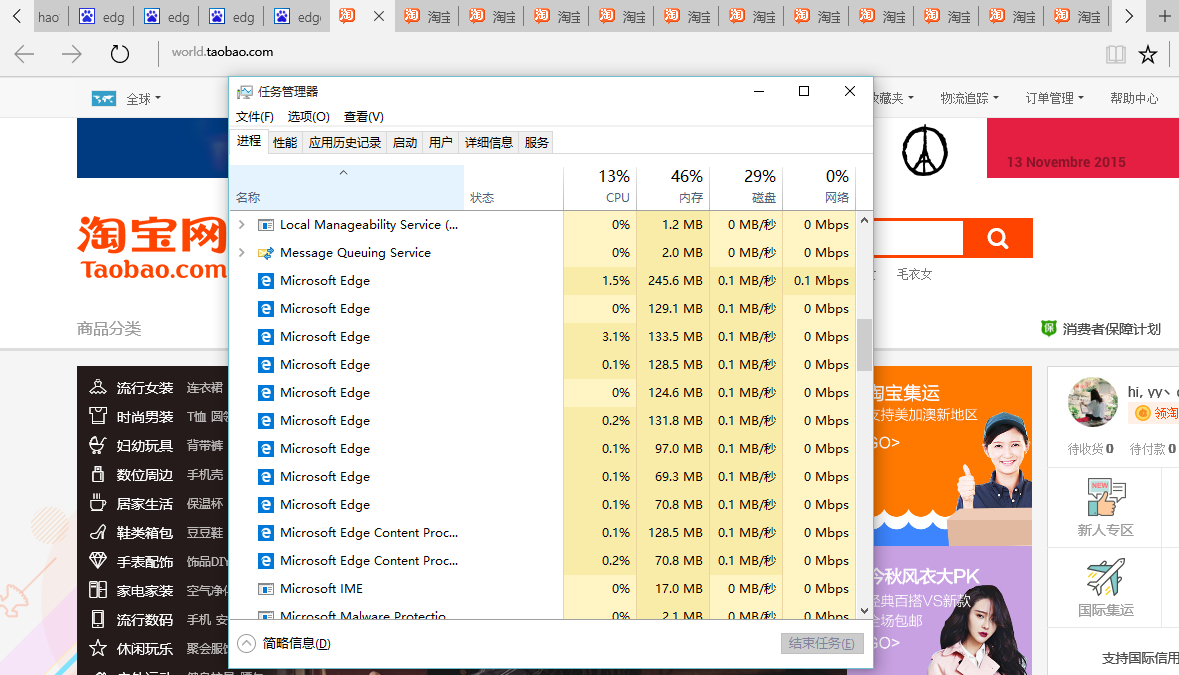
Task: Open reading view icon in address bar
Action: point(1116,54)
